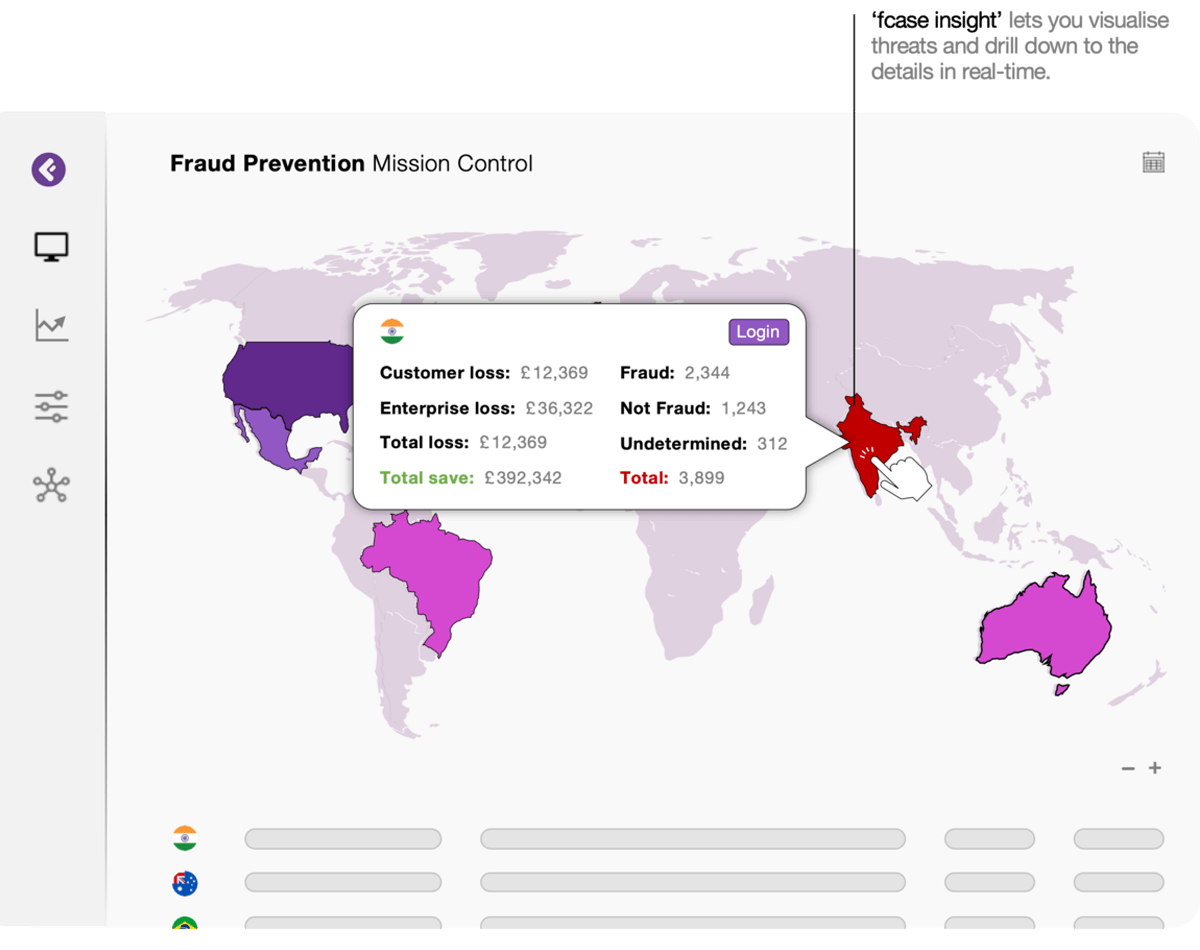Zoom in the map with plus
This screenshot has height=950, width=1200.
(x=1155, y=768)
